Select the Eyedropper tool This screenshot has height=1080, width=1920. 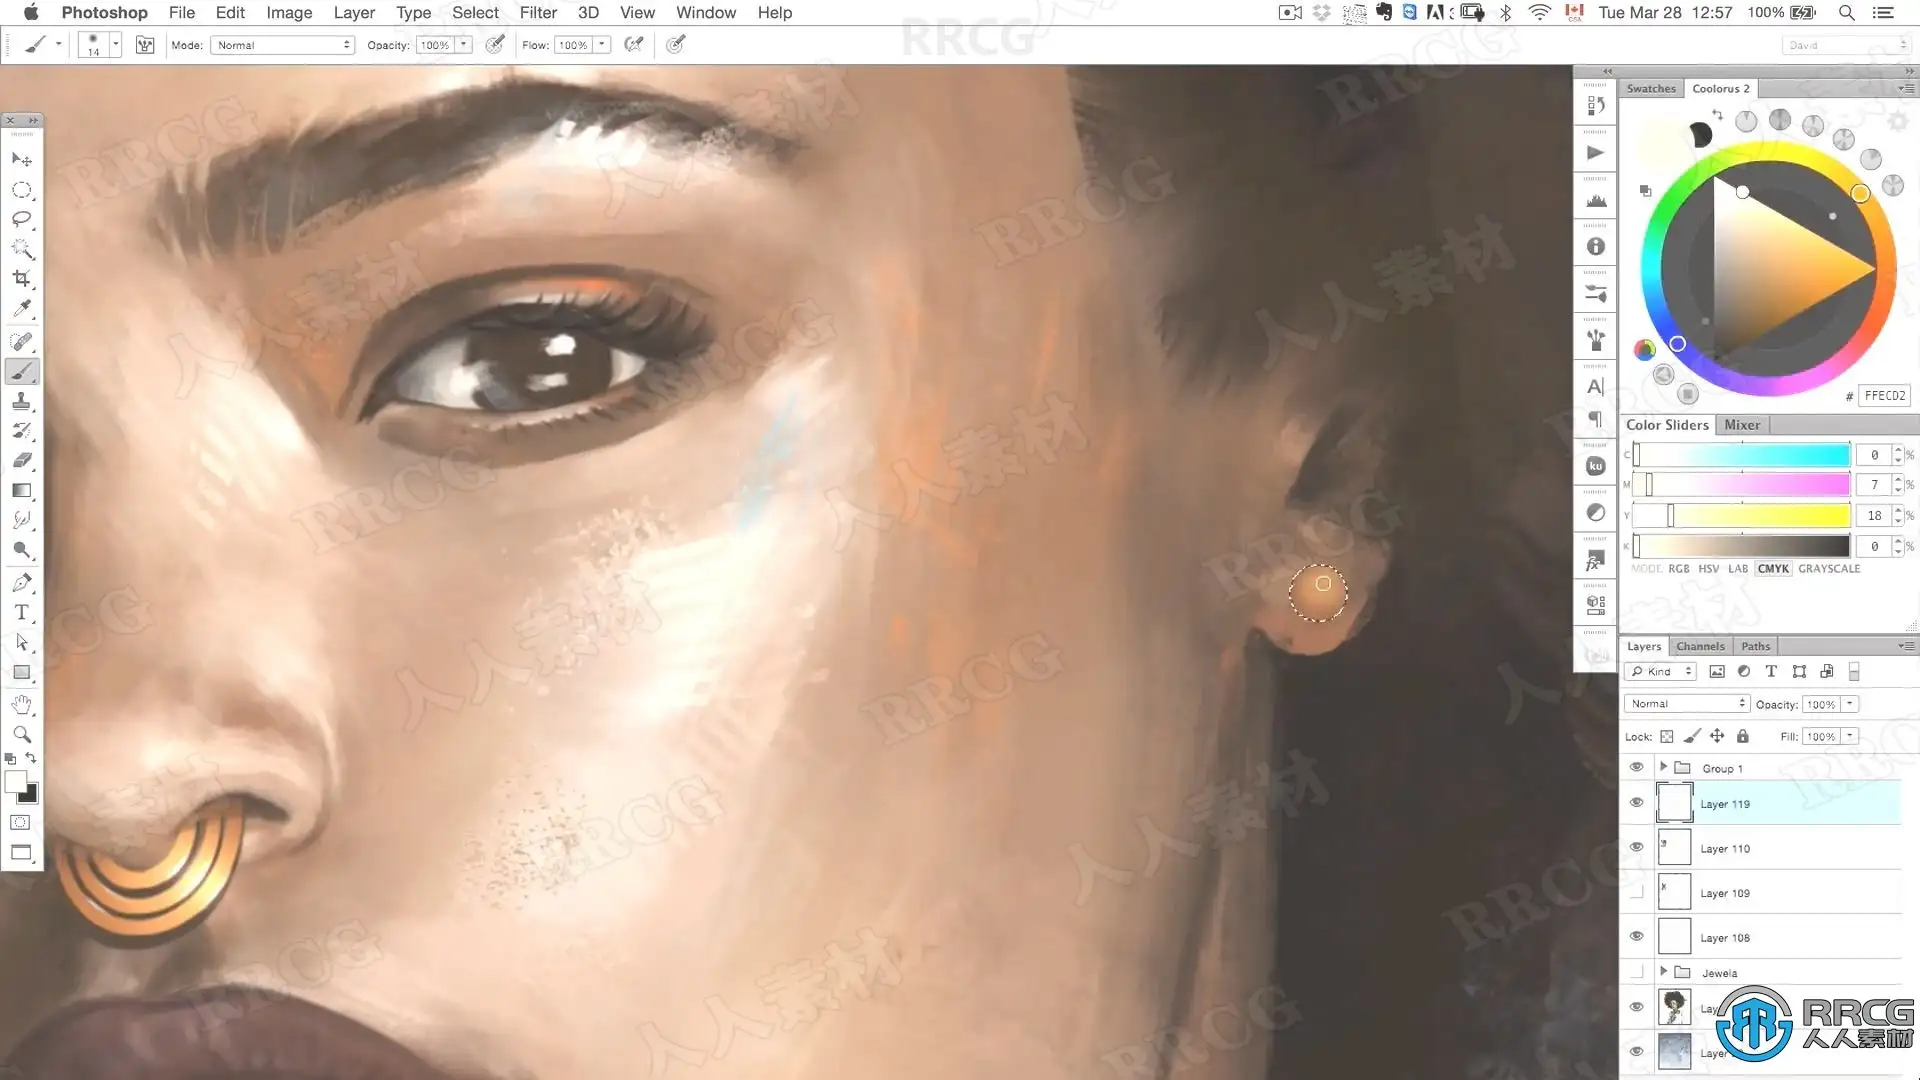point(21,309)
